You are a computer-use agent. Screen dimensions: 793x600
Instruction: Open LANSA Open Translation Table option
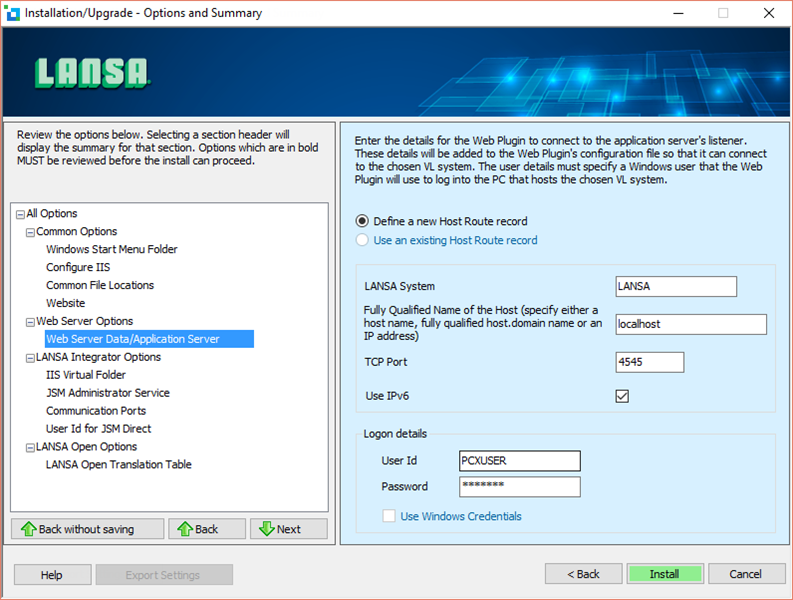(119, 464)
